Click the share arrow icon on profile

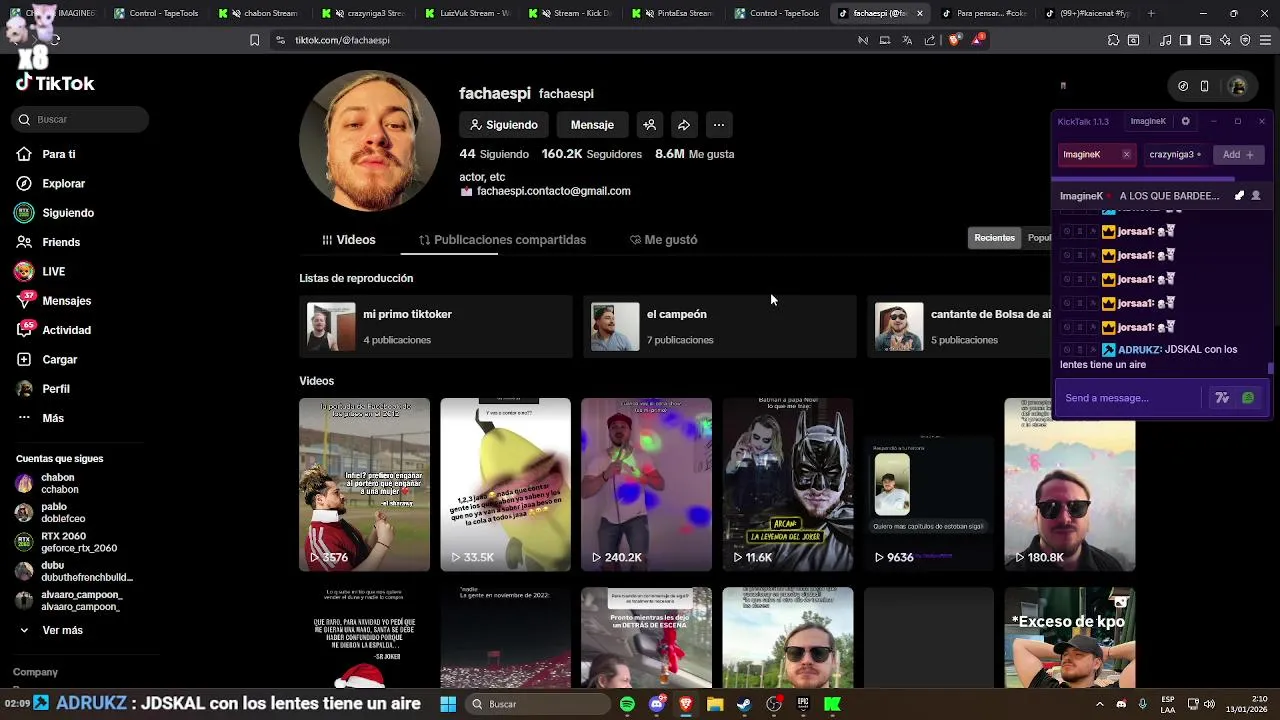(x=684, y=125)
